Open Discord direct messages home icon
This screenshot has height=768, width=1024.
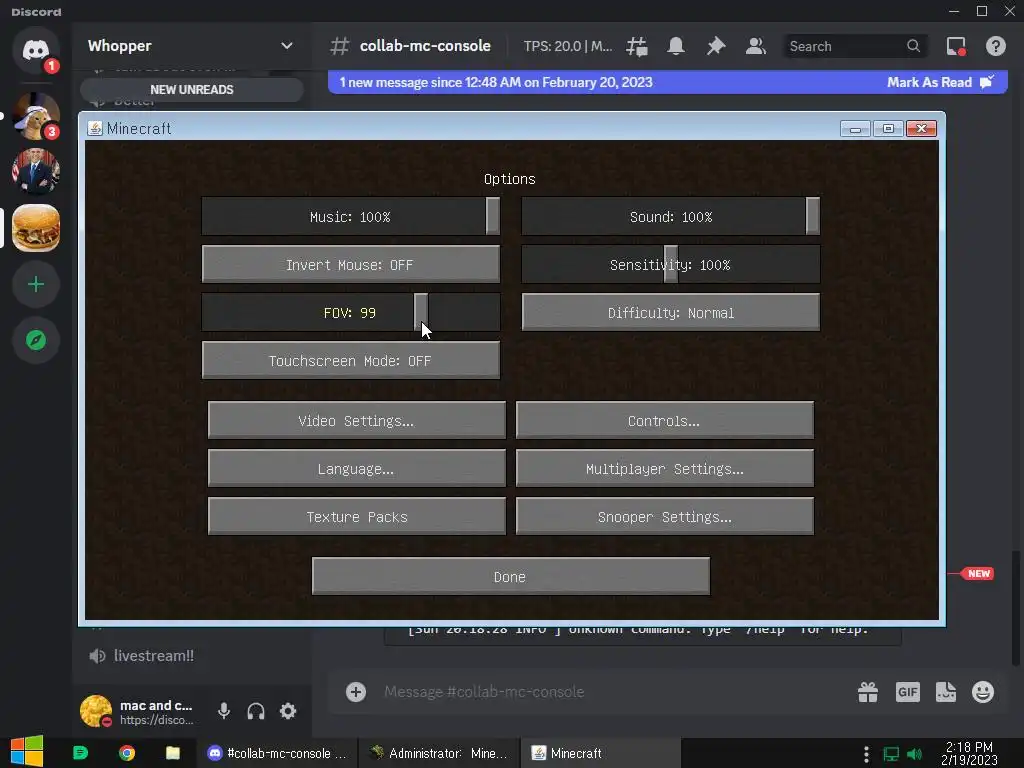click(x=36, y=50)
